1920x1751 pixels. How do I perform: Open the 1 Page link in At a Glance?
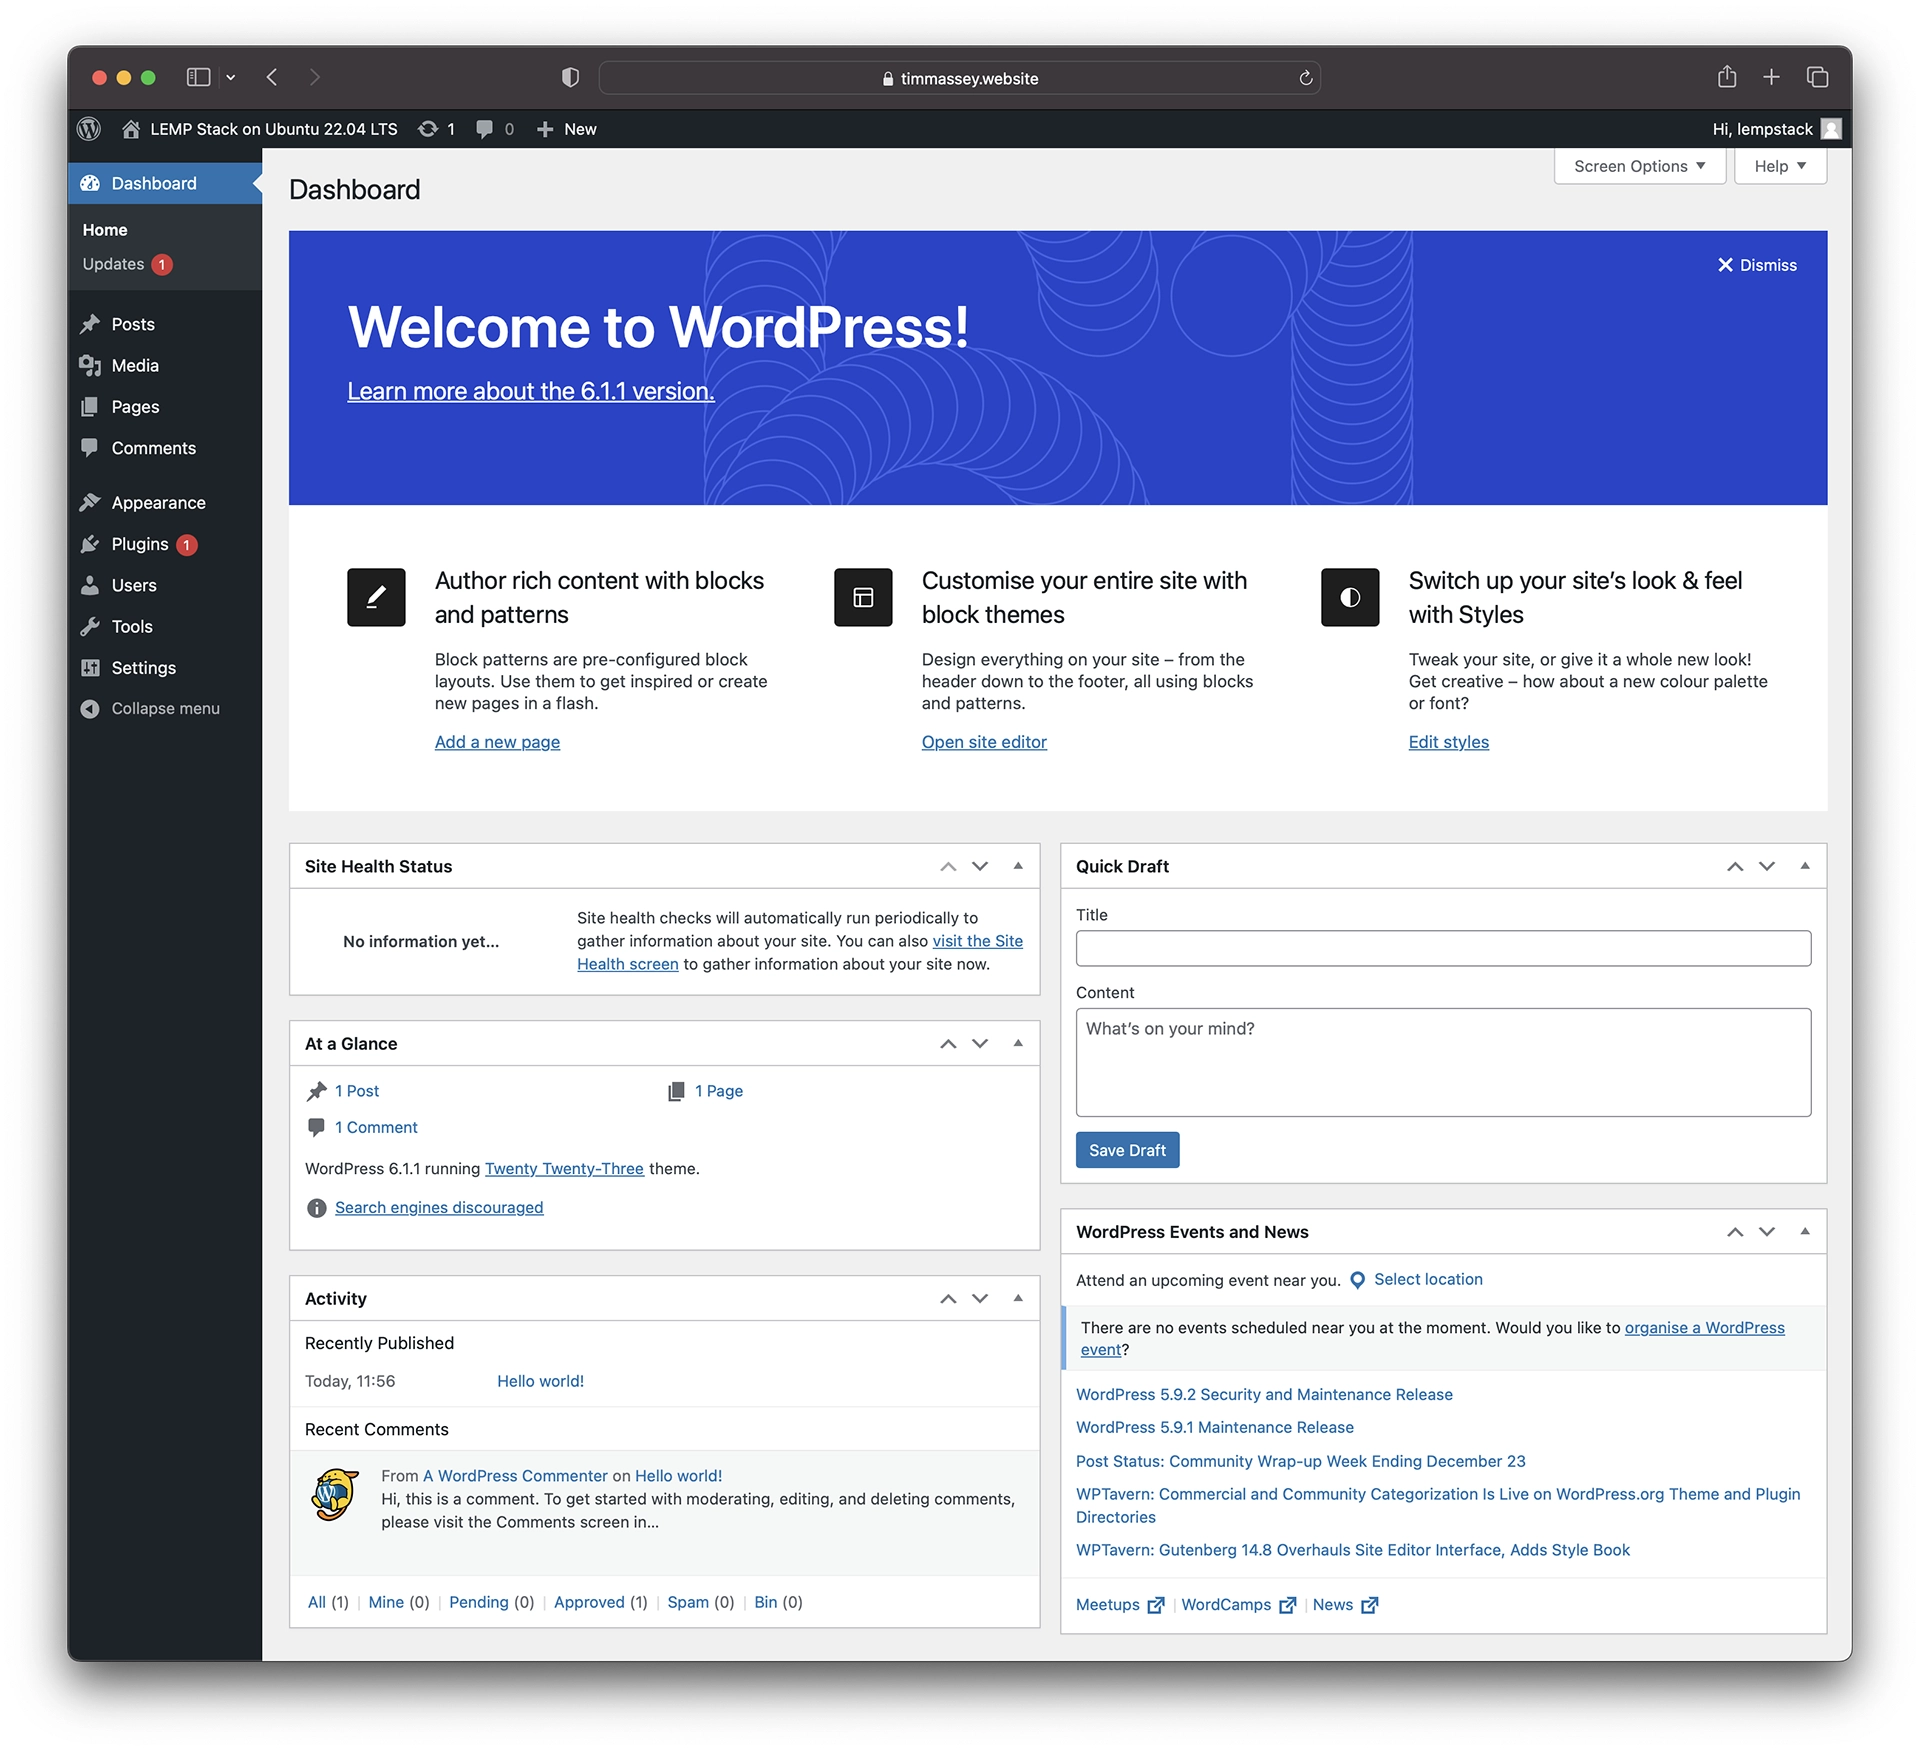719,1091
